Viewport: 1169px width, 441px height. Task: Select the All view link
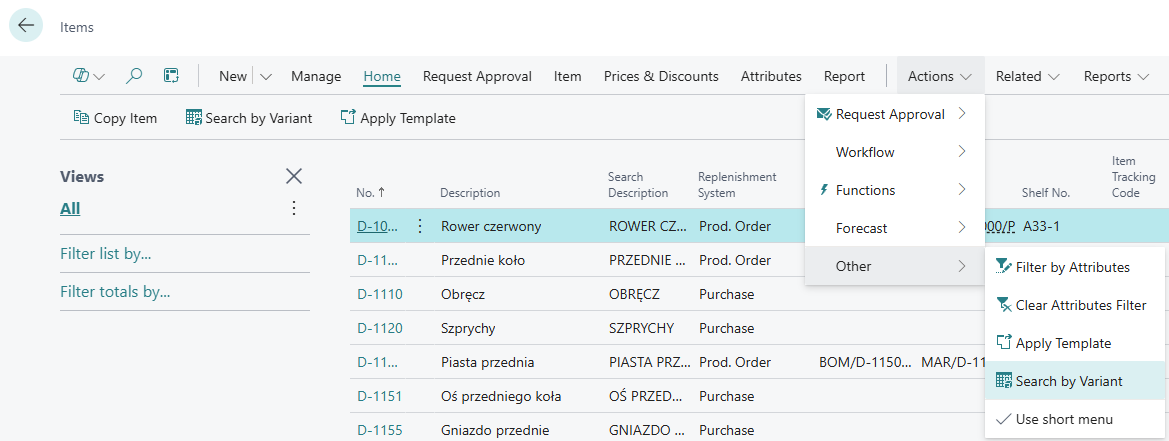[x=70, y=208]
